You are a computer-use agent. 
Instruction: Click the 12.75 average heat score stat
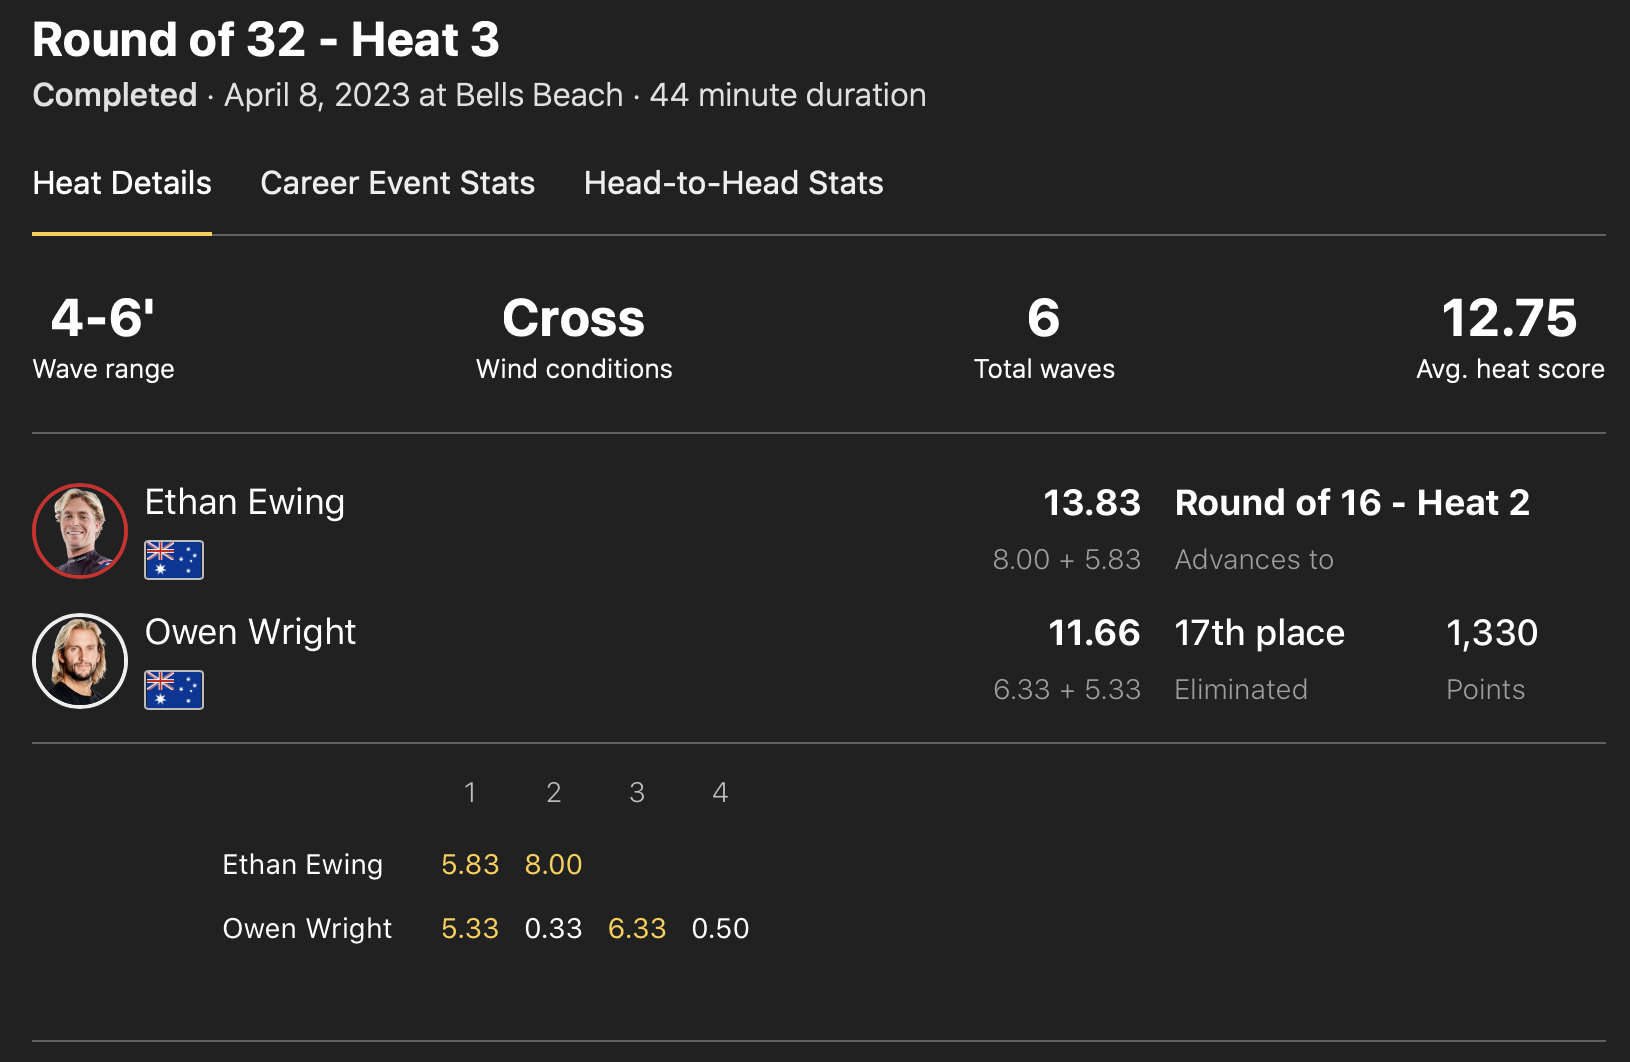click(1509, 319)
